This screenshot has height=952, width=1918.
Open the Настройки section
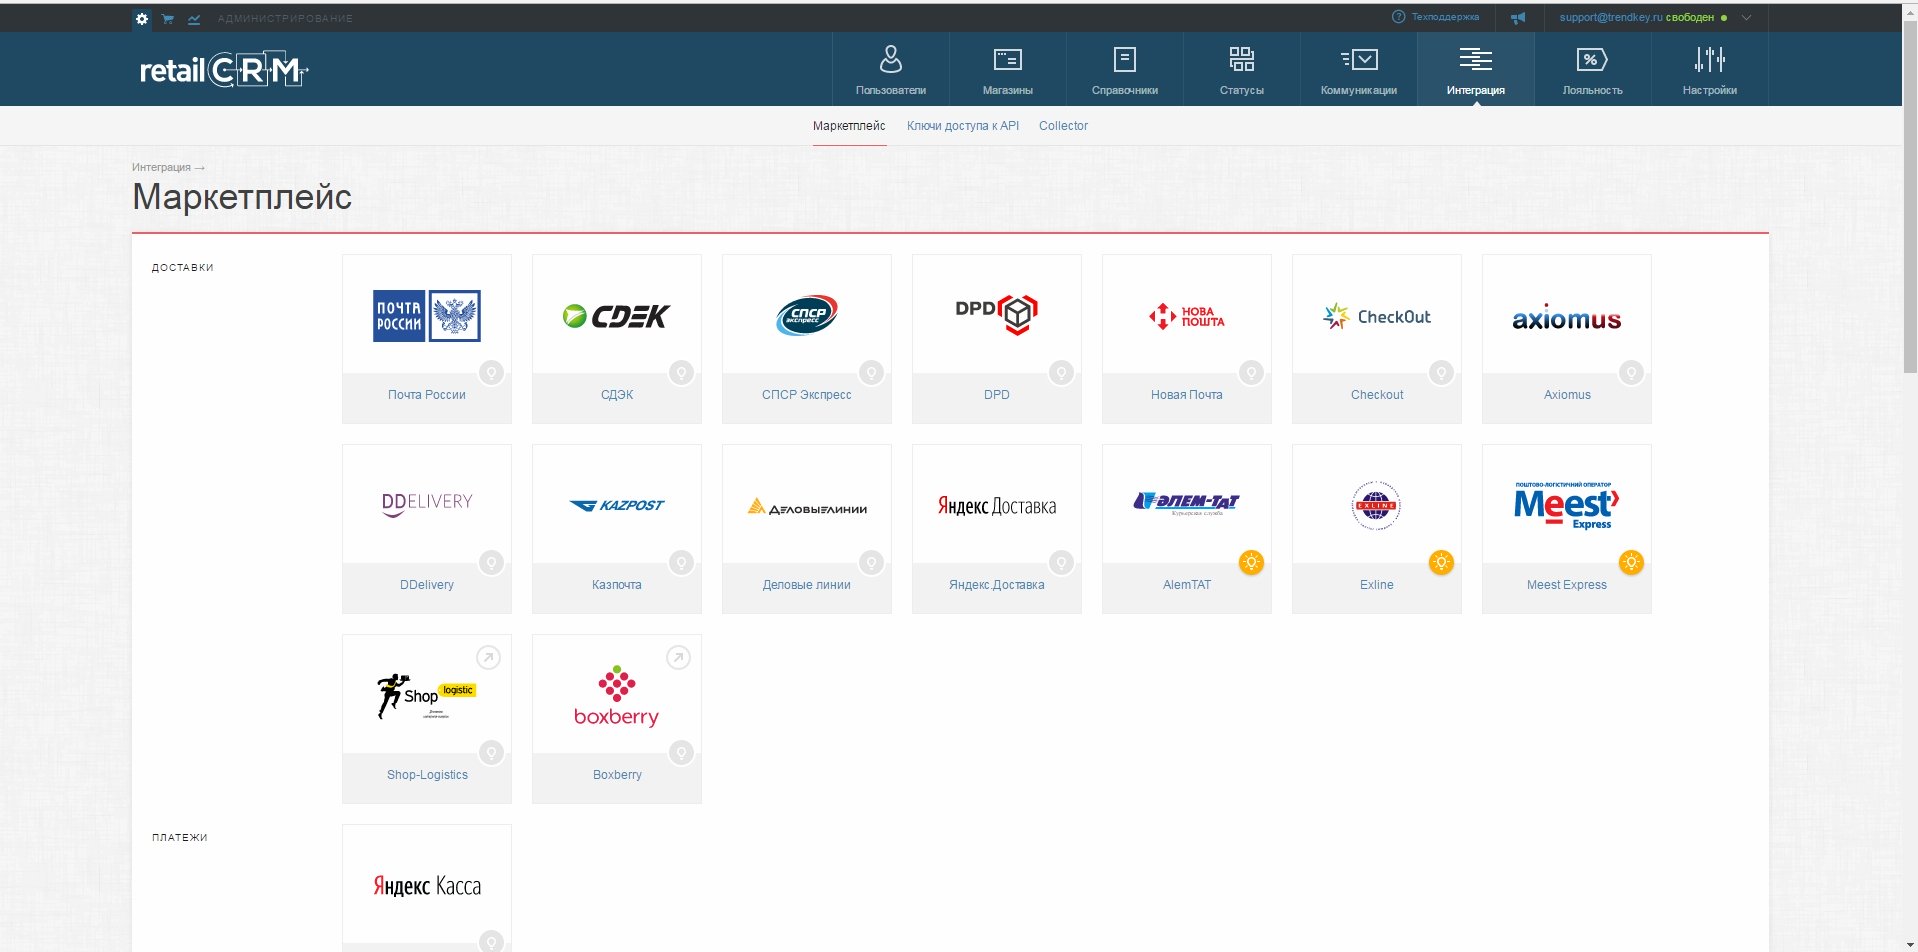1709,70
